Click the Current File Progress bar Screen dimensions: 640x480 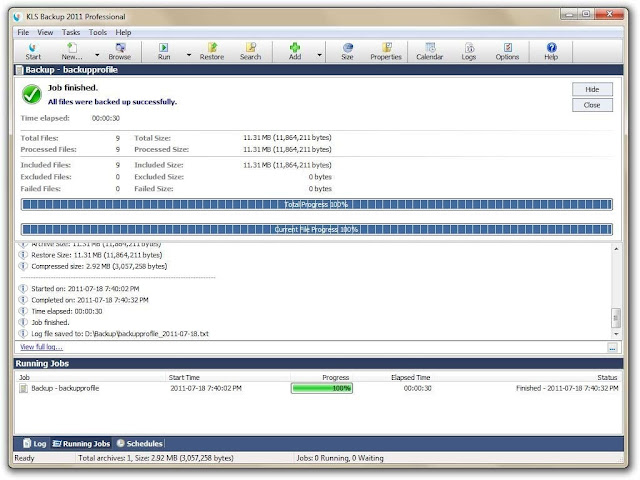point(316,229)
